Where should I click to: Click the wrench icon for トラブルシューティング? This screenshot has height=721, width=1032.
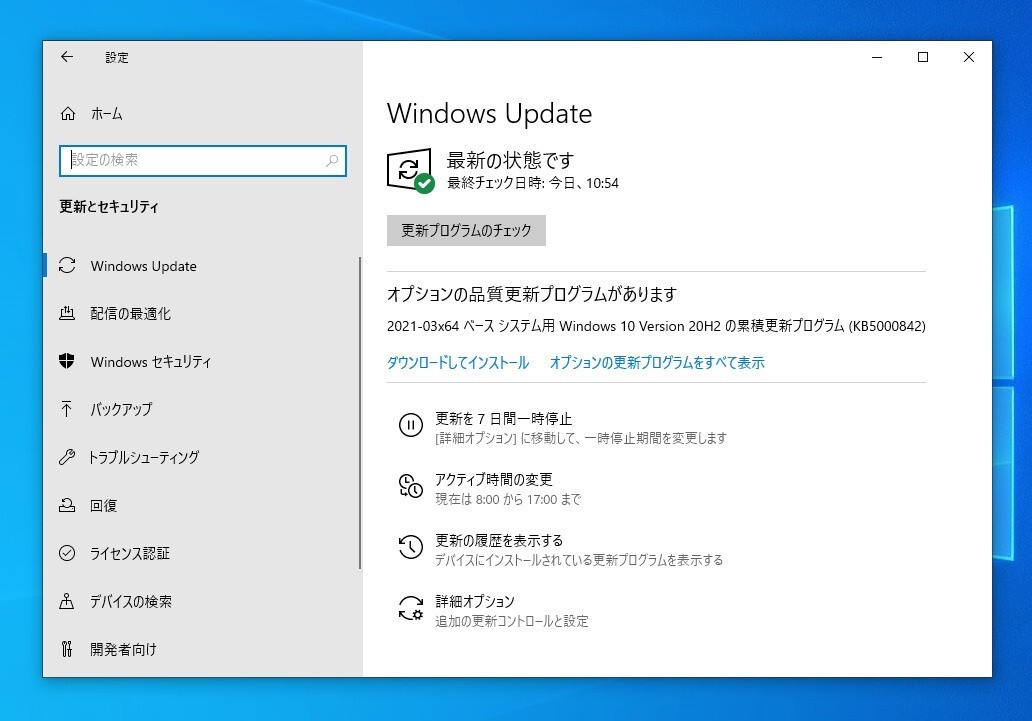pyautogui.click(x=67, y=457)
